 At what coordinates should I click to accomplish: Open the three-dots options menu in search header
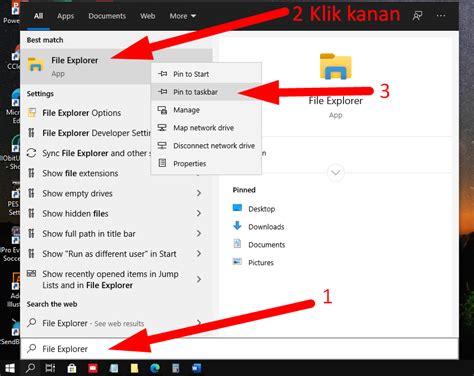tap(441, 16)
